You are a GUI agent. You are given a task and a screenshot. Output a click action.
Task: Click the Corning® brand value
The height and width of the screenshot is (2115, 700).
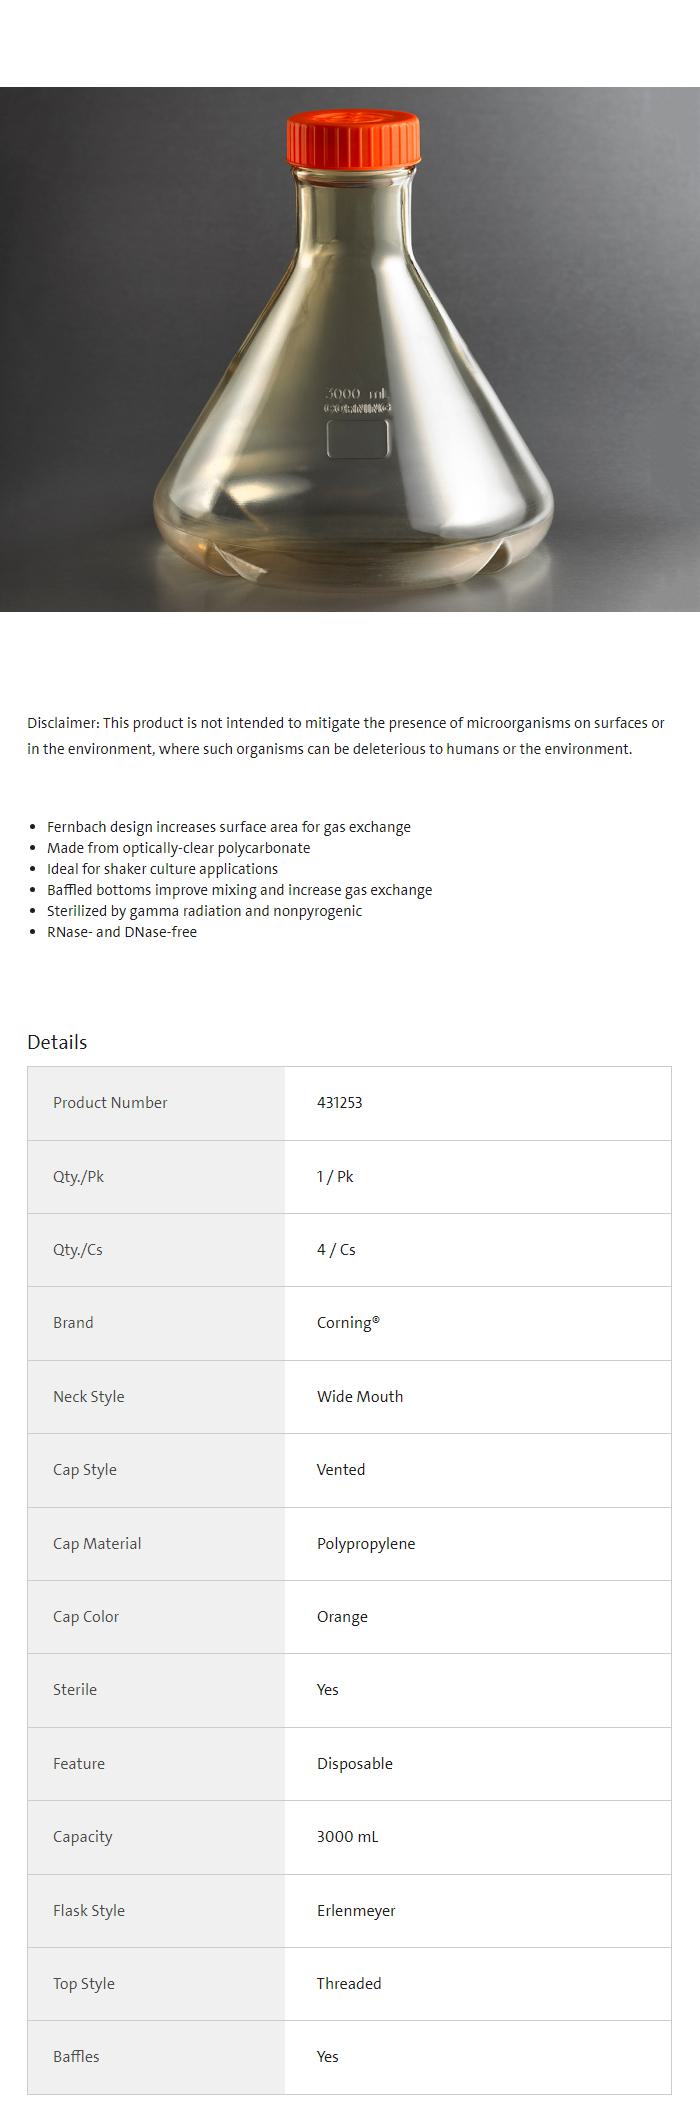[x=348, y=1323]
